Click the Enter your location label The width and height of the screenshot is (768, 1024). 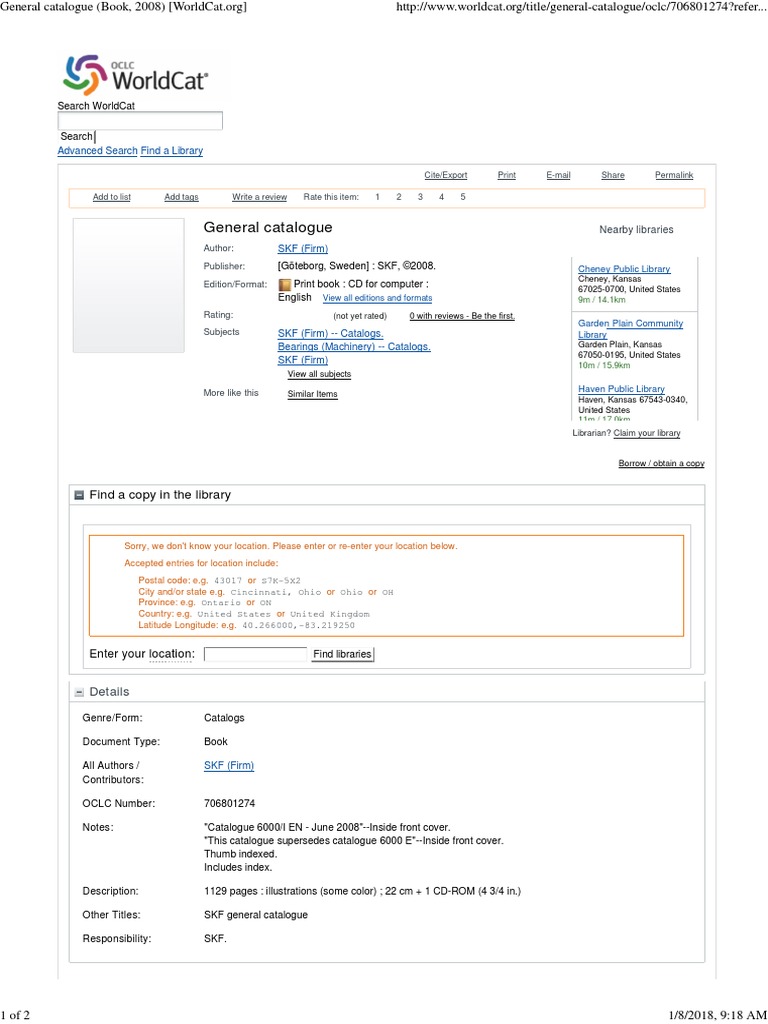[x=142, y=654]
